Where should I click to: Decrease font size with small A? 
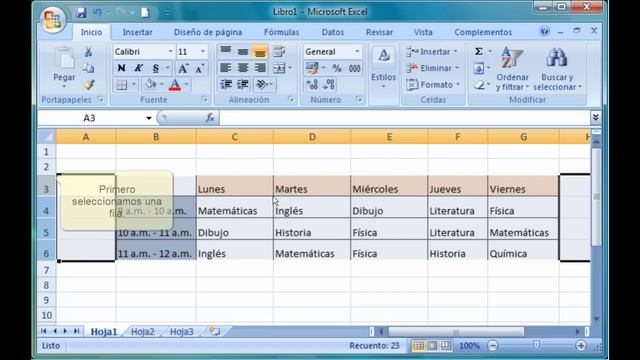200,68
